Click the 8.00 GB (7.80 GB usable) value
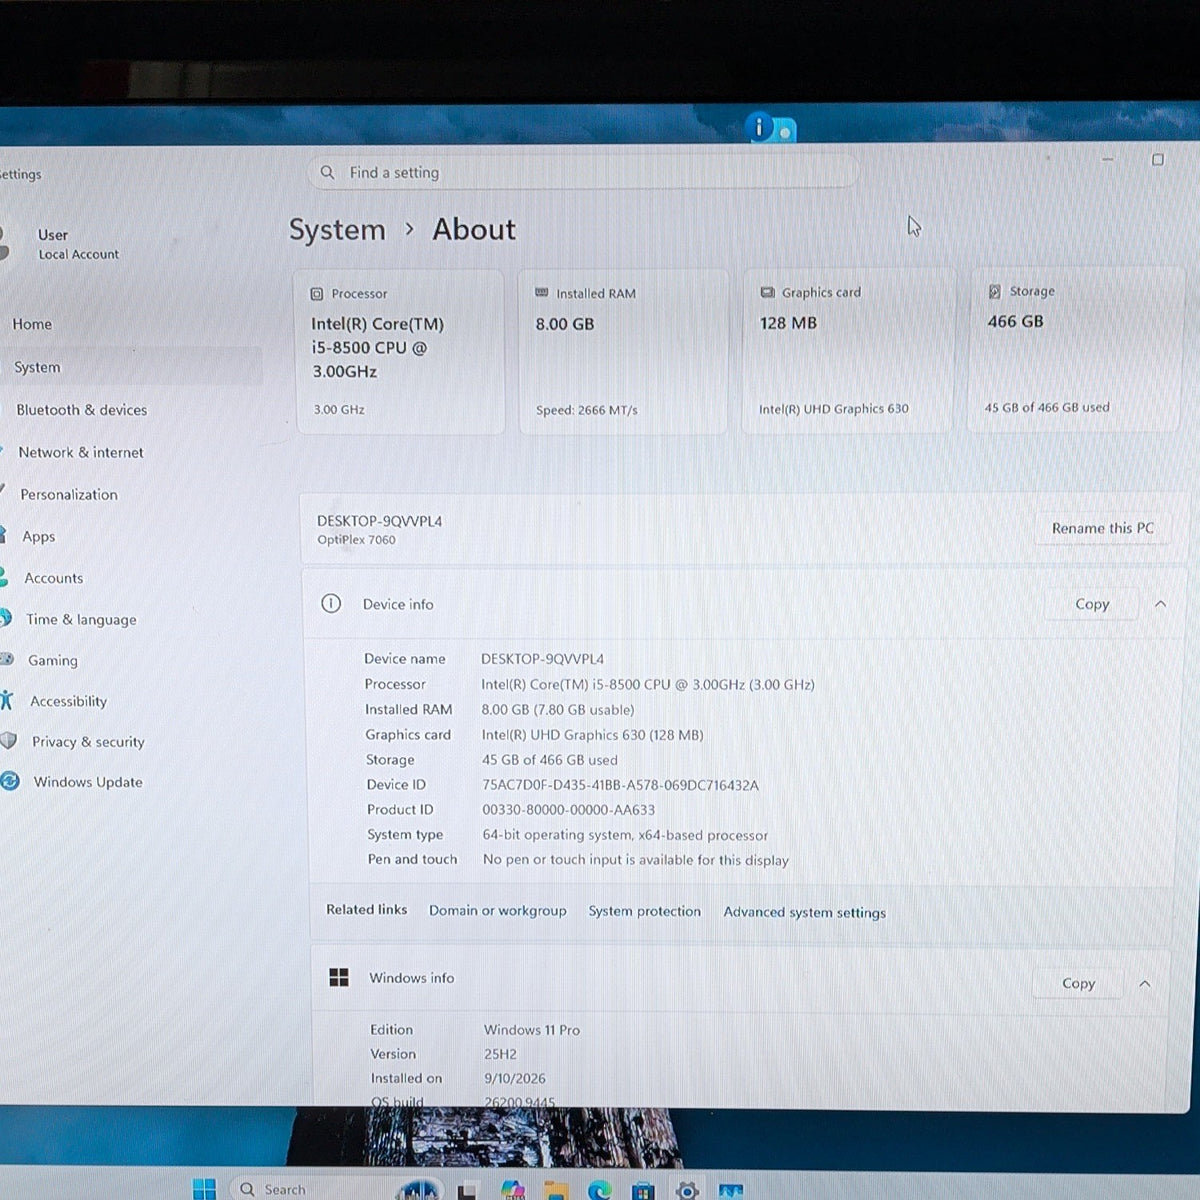The width and height of the screenshot is (1200, 1200). 557,709
